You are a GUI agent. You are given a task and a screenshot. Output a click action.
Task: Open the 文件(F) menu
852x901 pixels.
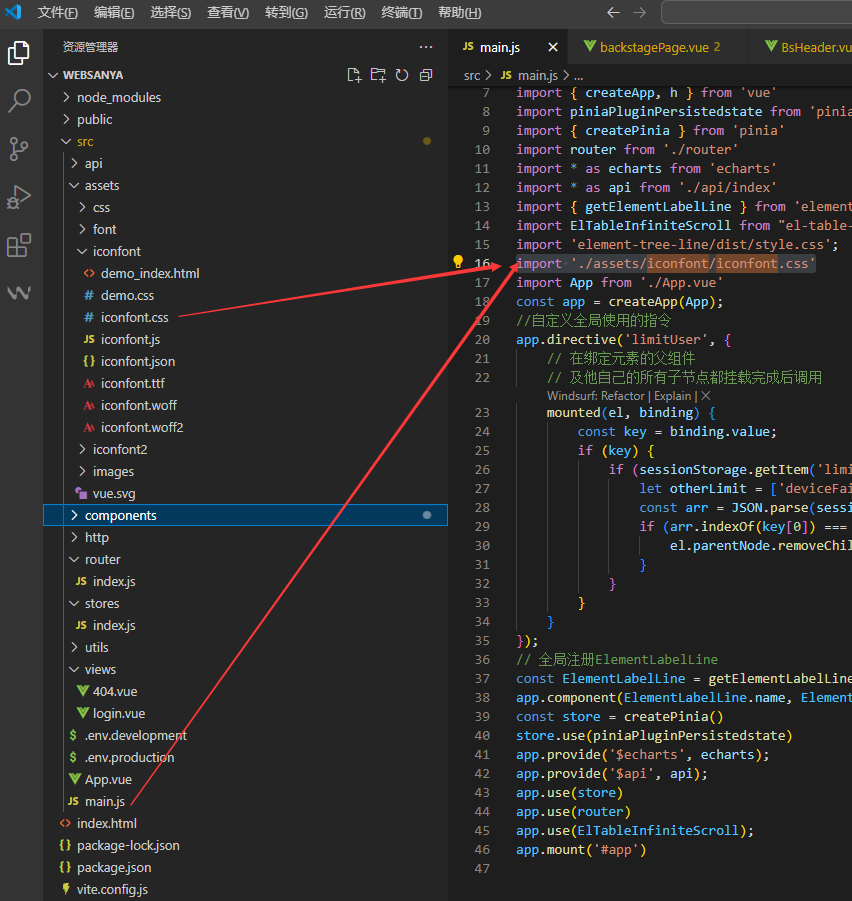pos(57,13)
